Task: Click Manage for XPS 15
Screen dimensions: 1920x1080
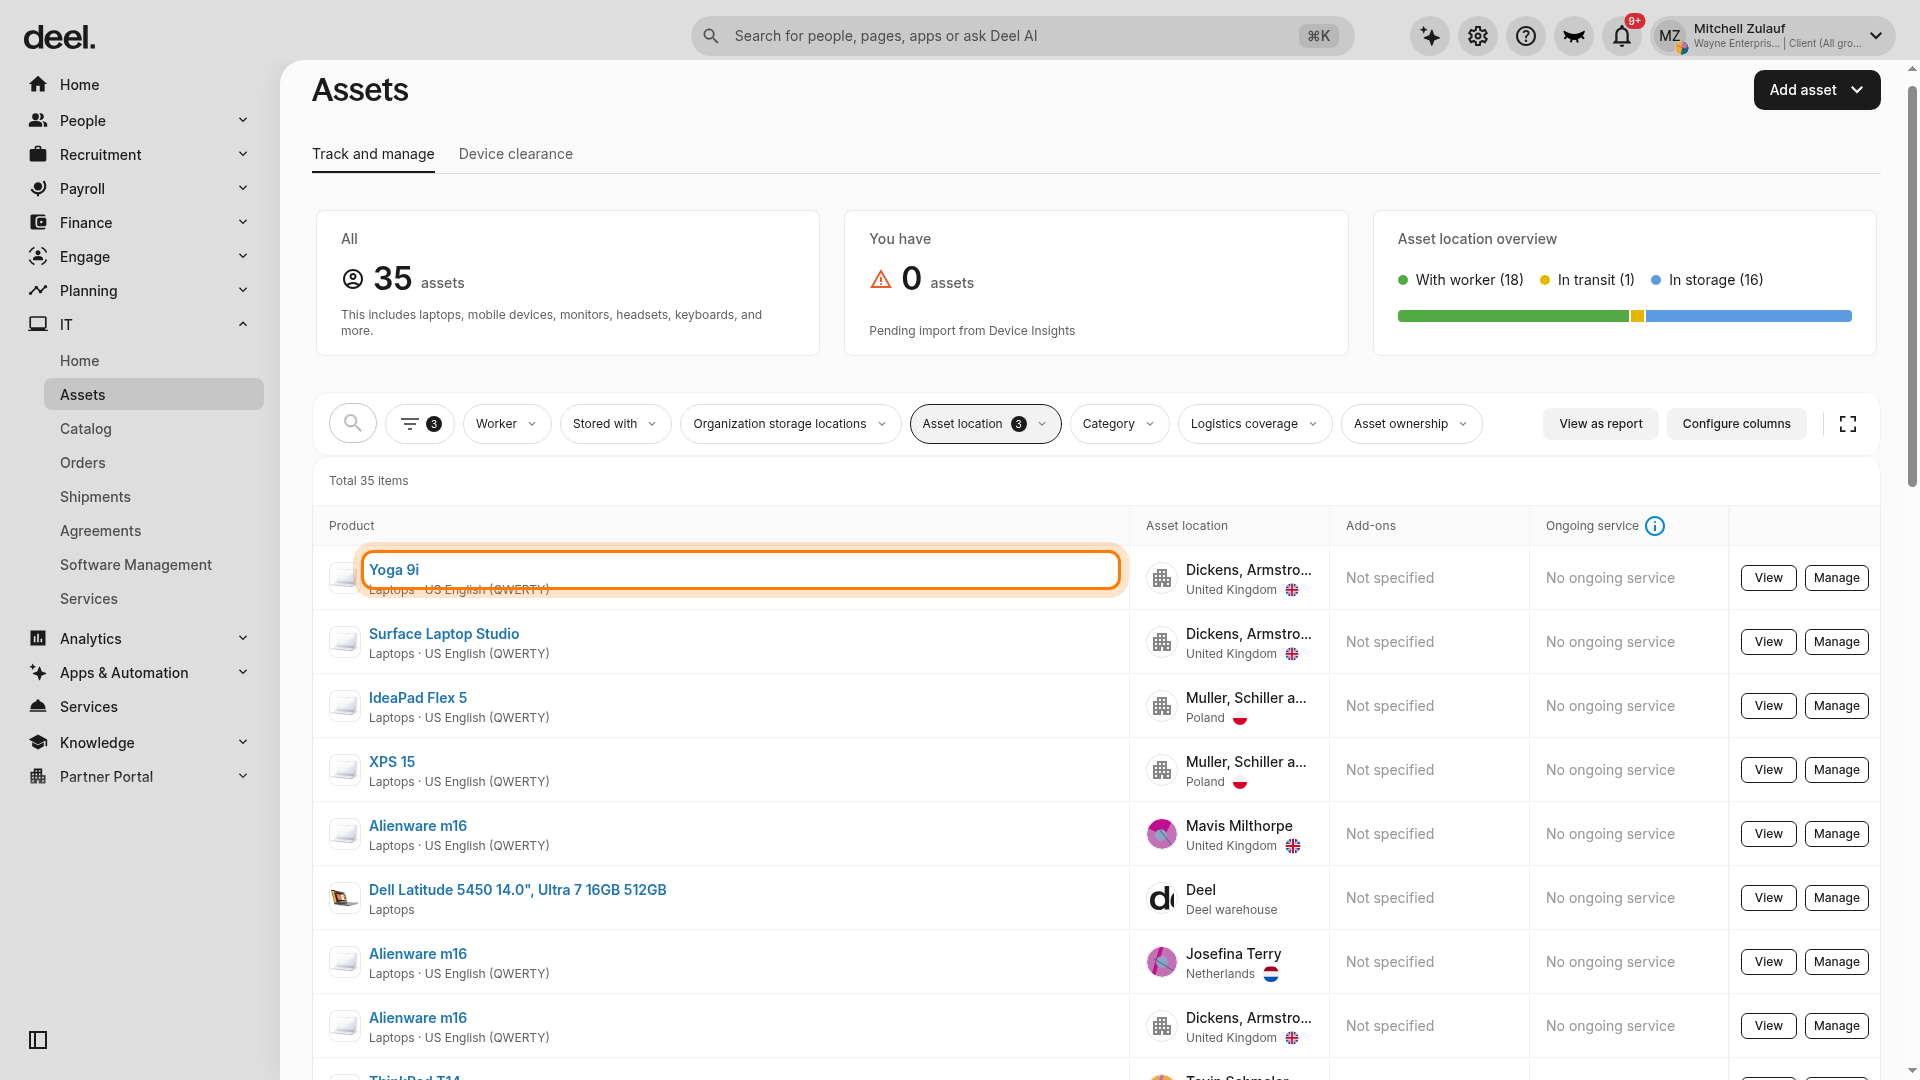Action: [1837, 770]
